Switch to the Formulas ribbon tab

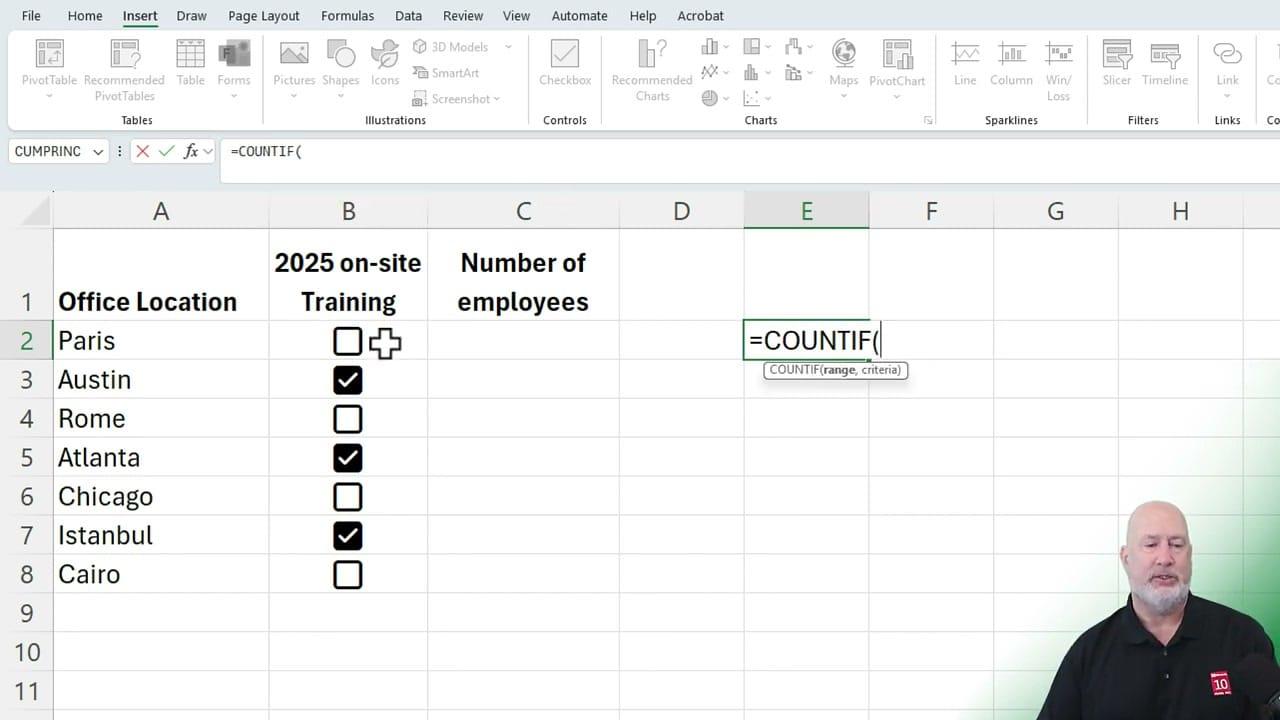(x=347, y=15)
